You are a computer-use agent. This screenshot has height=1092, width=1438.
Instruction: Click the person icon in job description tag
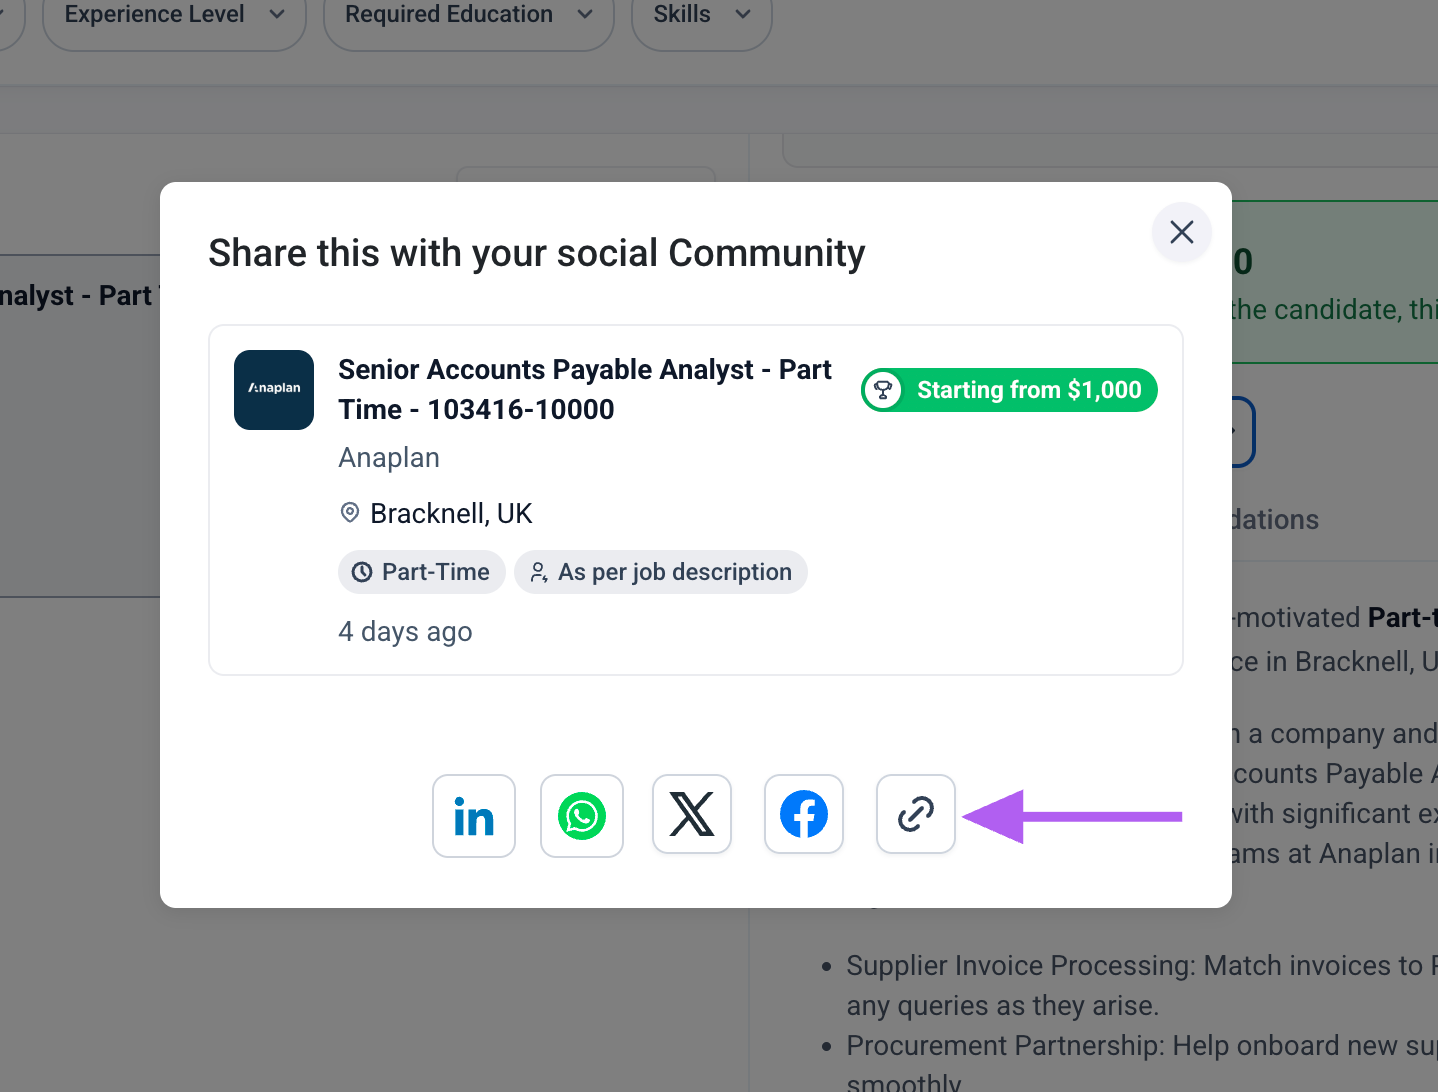coord(538,572)
